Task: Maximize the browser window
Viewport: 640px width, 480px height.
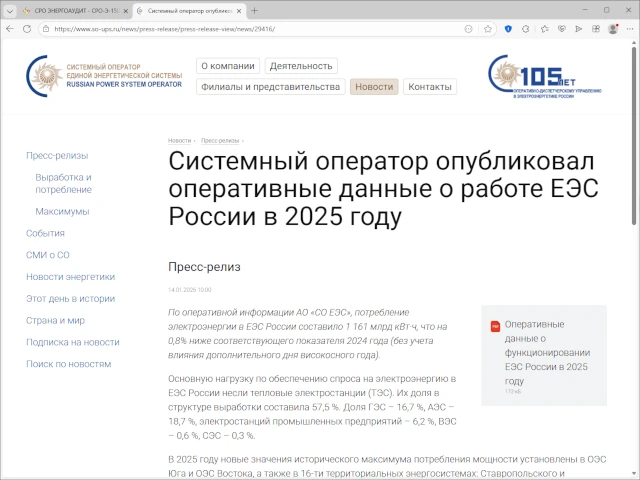Action: 607,10
